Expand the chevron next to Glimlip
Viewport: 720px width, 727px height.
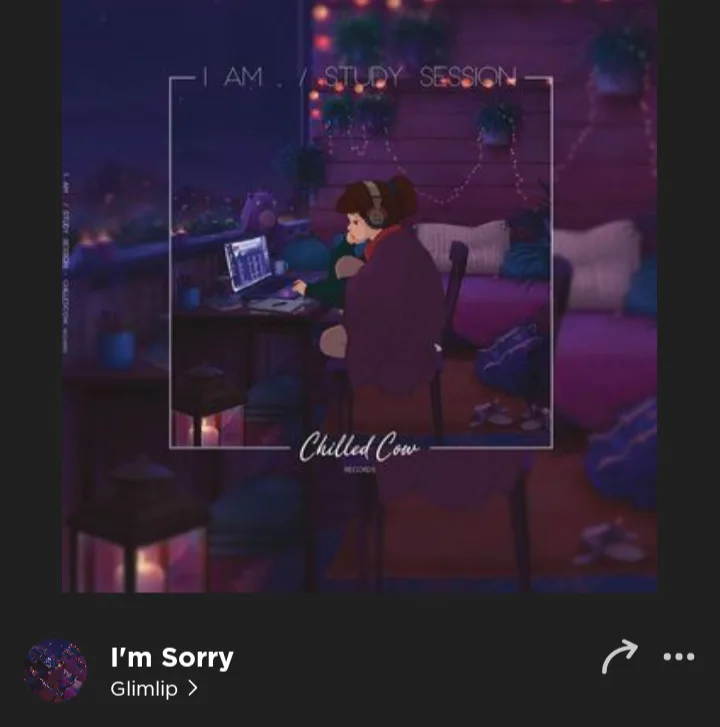coord(193,689)
